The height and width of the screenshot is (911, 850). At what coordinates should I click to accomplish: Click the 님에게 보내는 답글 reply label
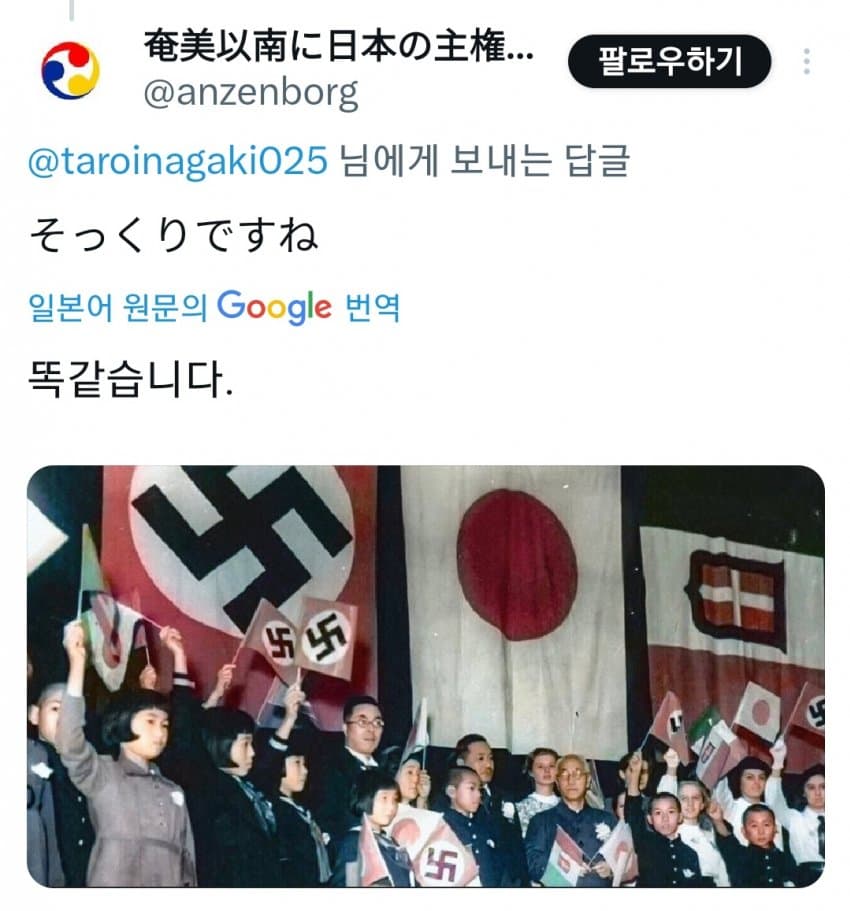(x=485, y=161)
